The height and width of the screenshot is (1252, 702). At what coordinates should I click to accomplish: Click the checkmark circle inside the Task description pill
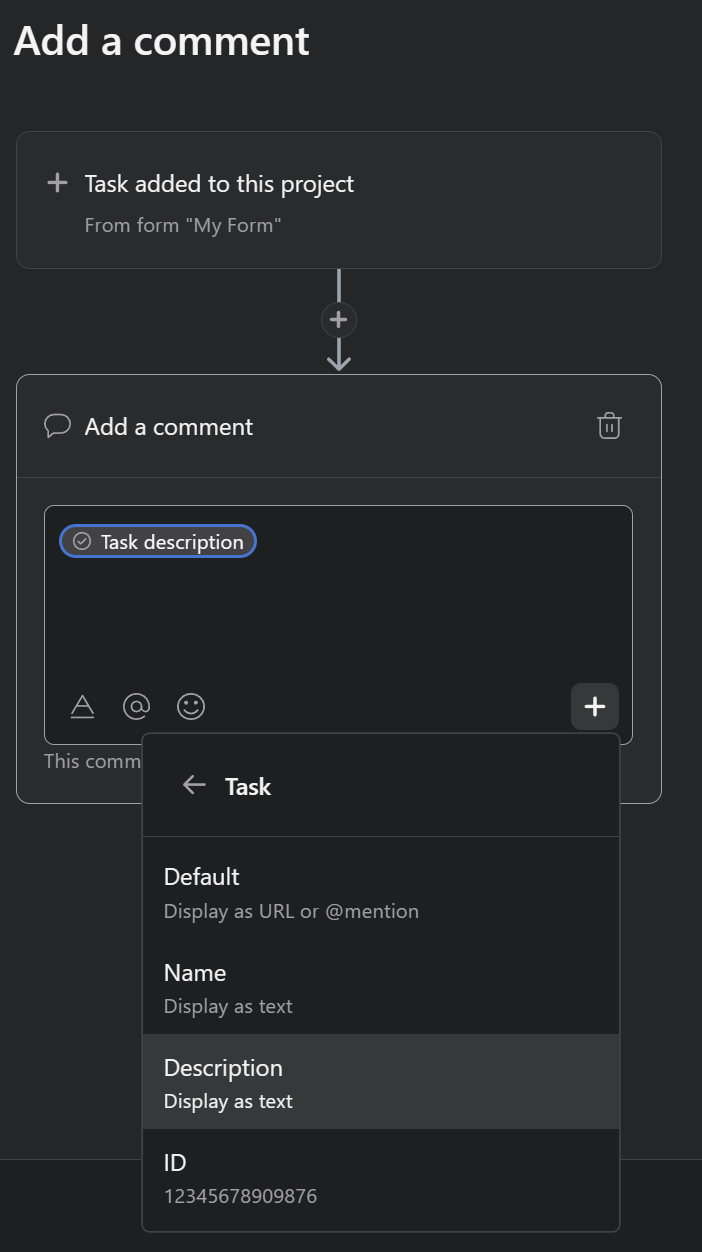[80, 541]
